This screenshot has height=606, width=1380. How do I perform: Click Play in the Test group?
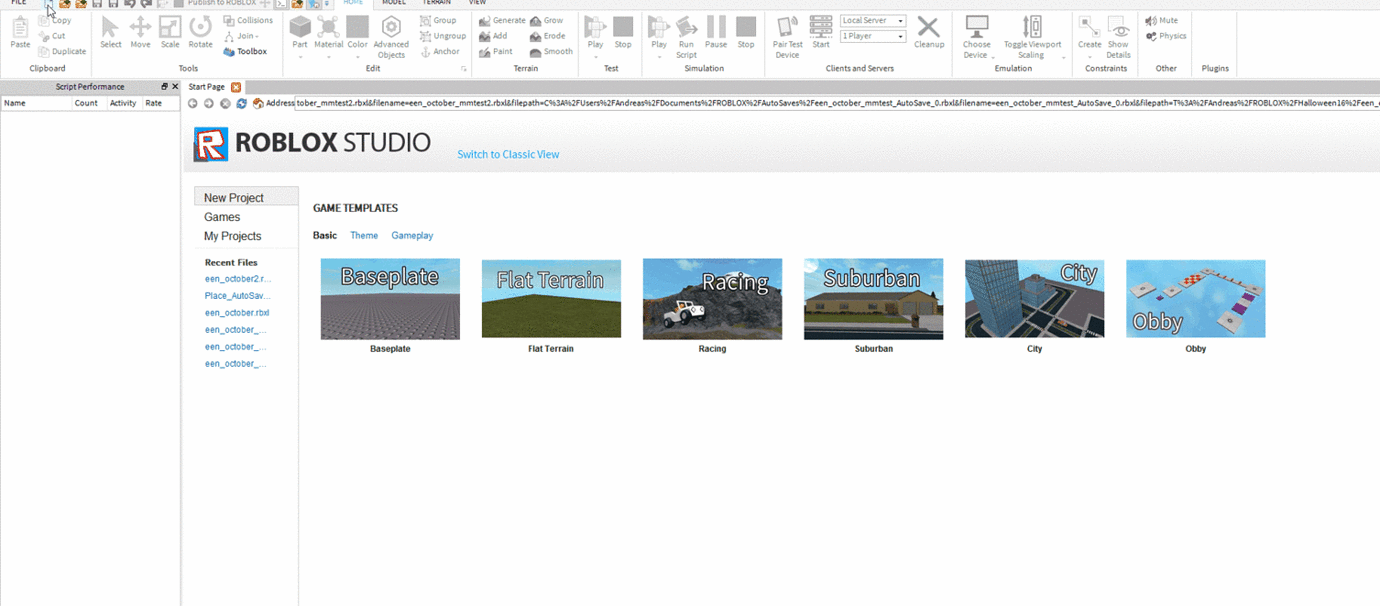(595, 32)
